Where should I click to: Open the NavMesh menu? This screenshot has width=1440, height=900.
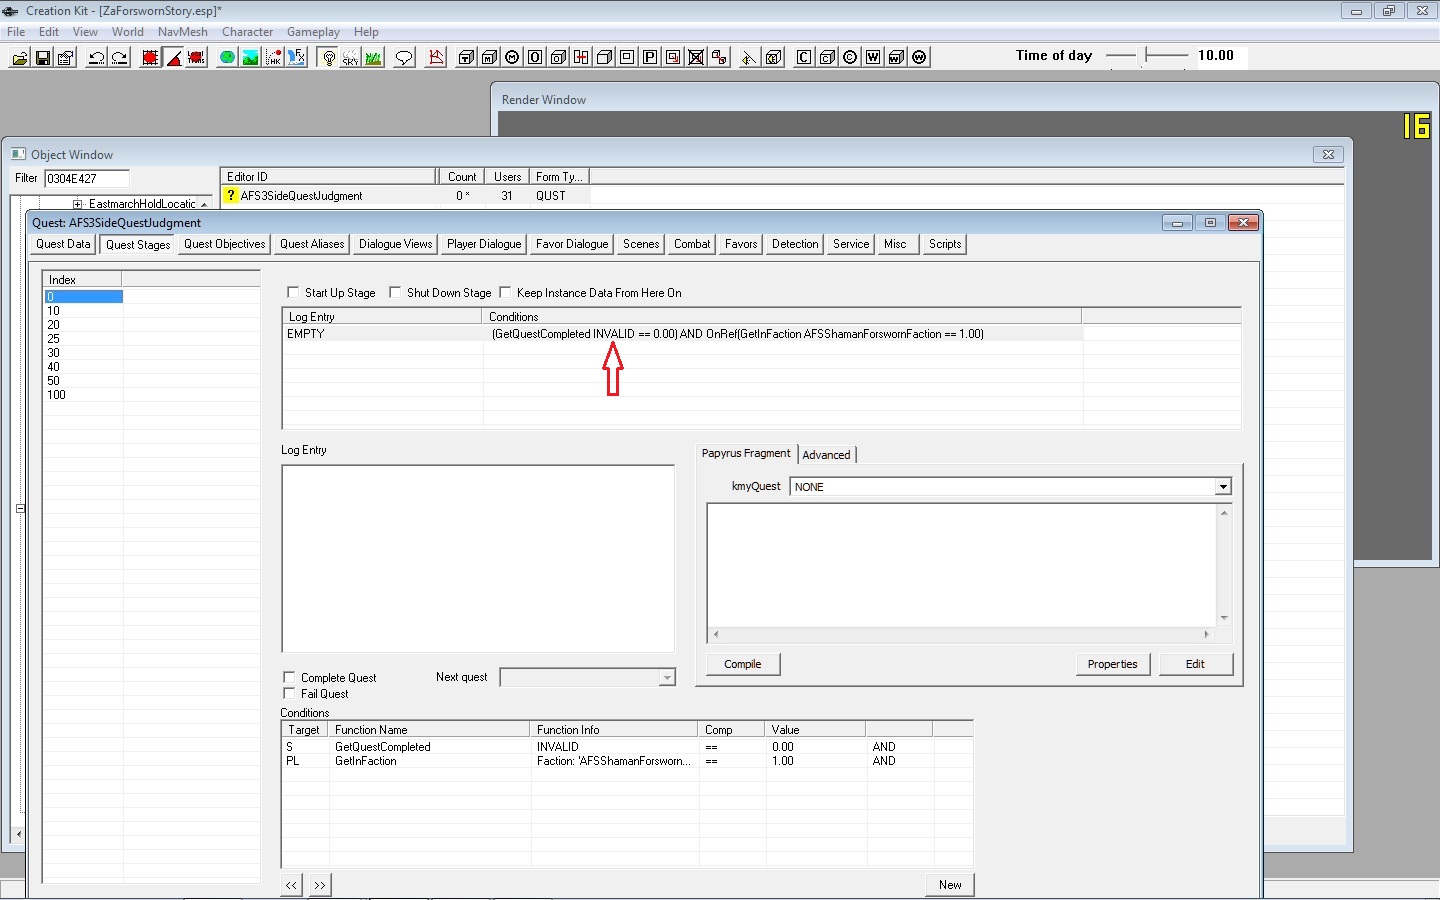point(183,32)
